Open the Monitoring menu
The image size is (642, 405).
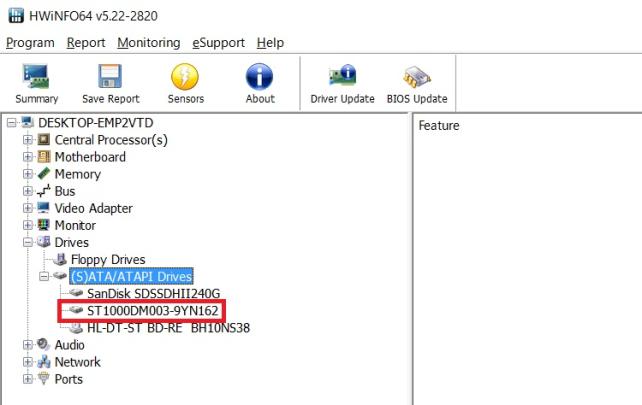tap(149, 43)
